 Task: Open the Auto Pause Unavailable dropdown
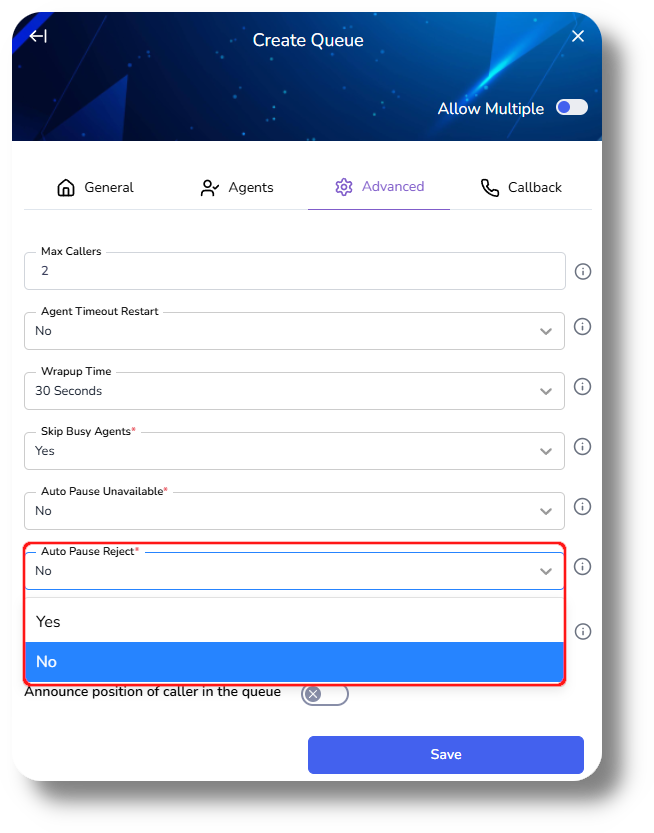tap(294, 511)
